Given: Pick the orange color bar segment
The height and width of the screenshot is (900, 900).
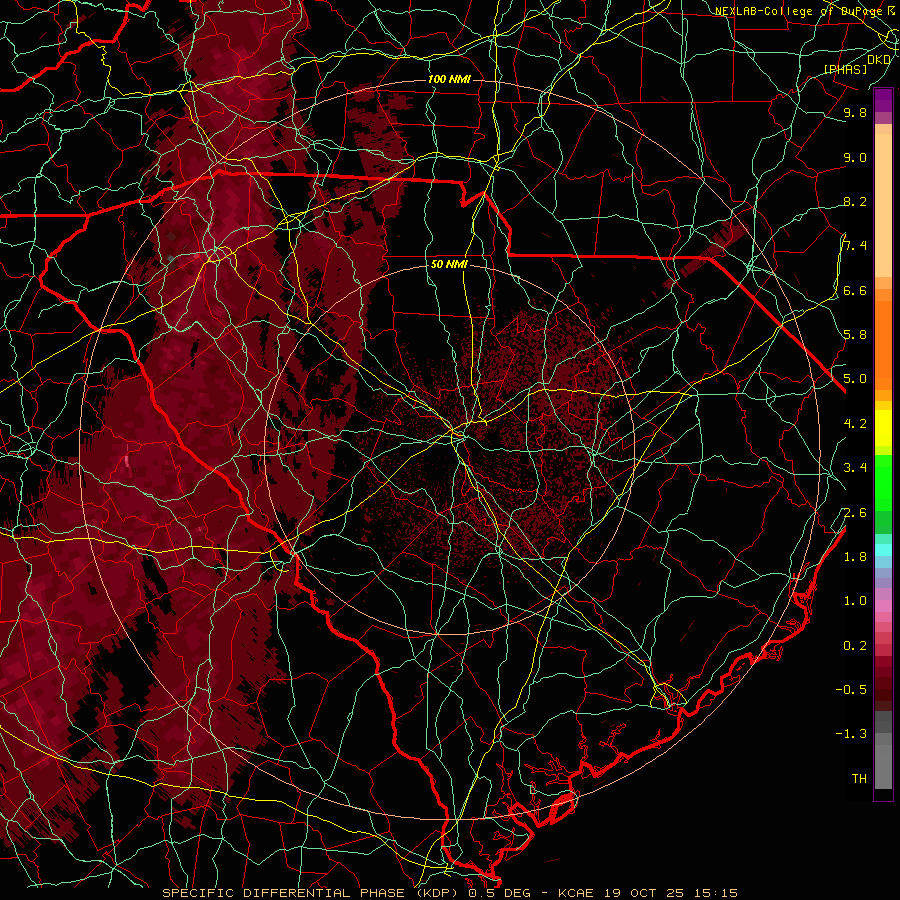Looking at the screenshot, I should click(883, 346).
